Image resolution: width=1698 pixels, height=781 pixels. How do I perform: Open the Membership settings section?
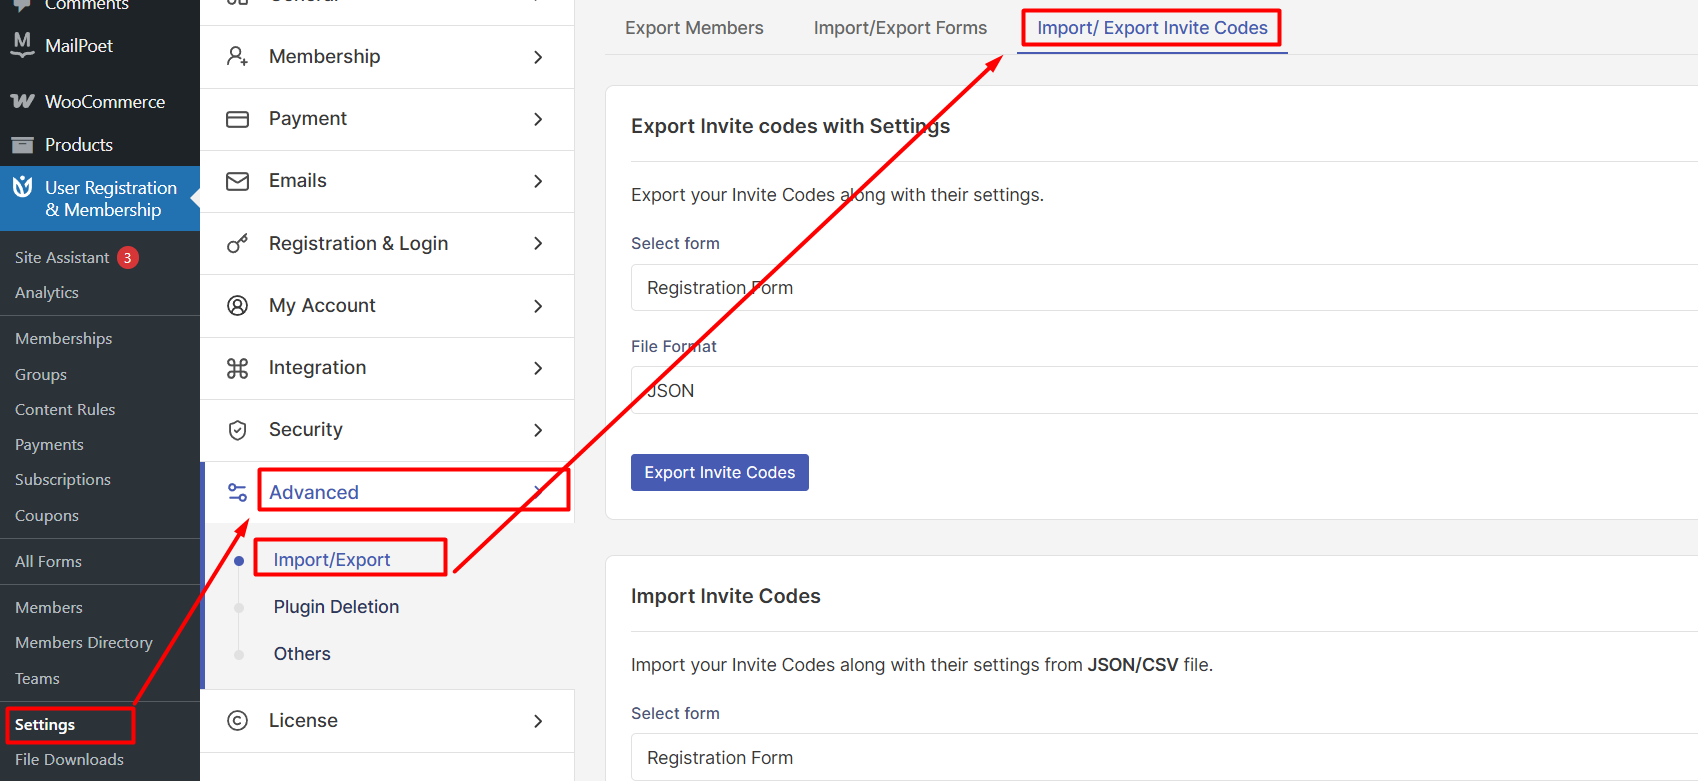click(x=387, y=57)
